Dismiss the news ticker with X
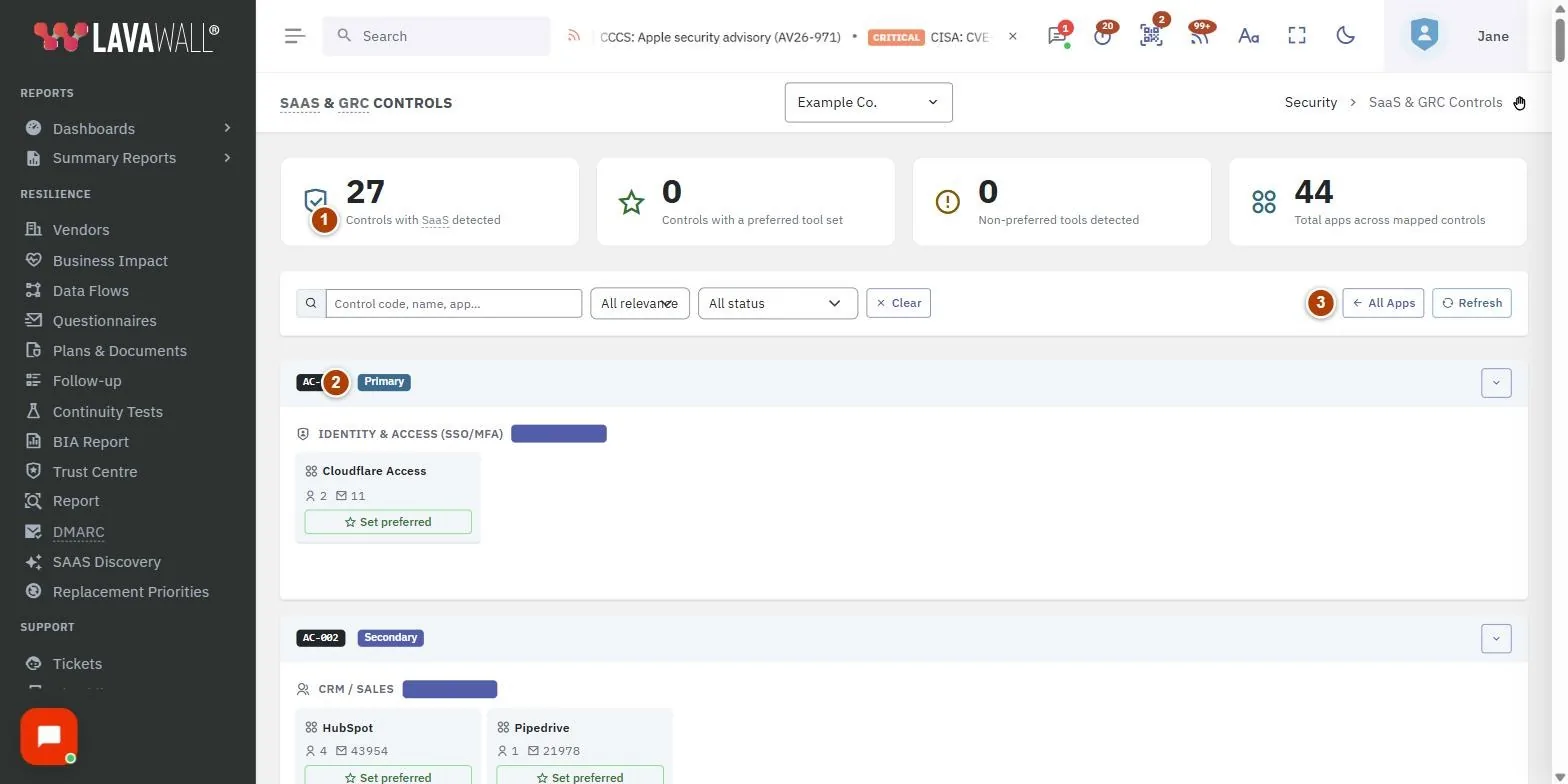Image resolution: width=1568 pixels, height=784 pixels. [x=1012, y=36]
